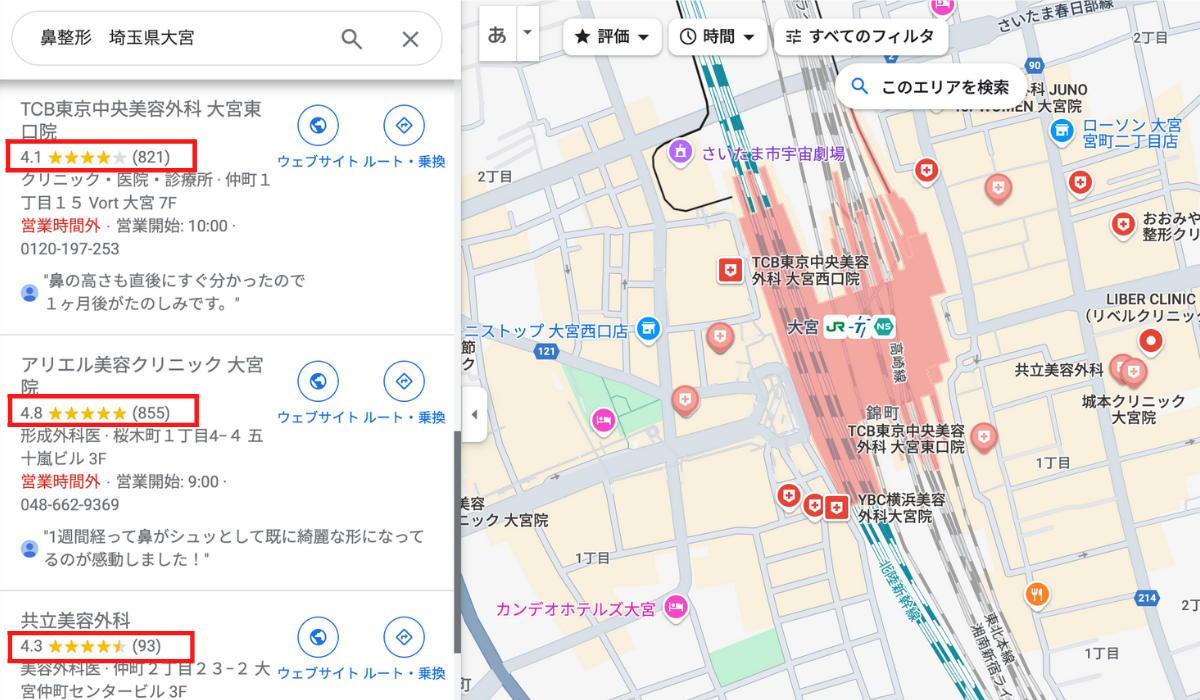Select TCB東京中央美容外科 大宮東口院 map pin
Screen dimensions: 1200x700
[x=984, y=436]
